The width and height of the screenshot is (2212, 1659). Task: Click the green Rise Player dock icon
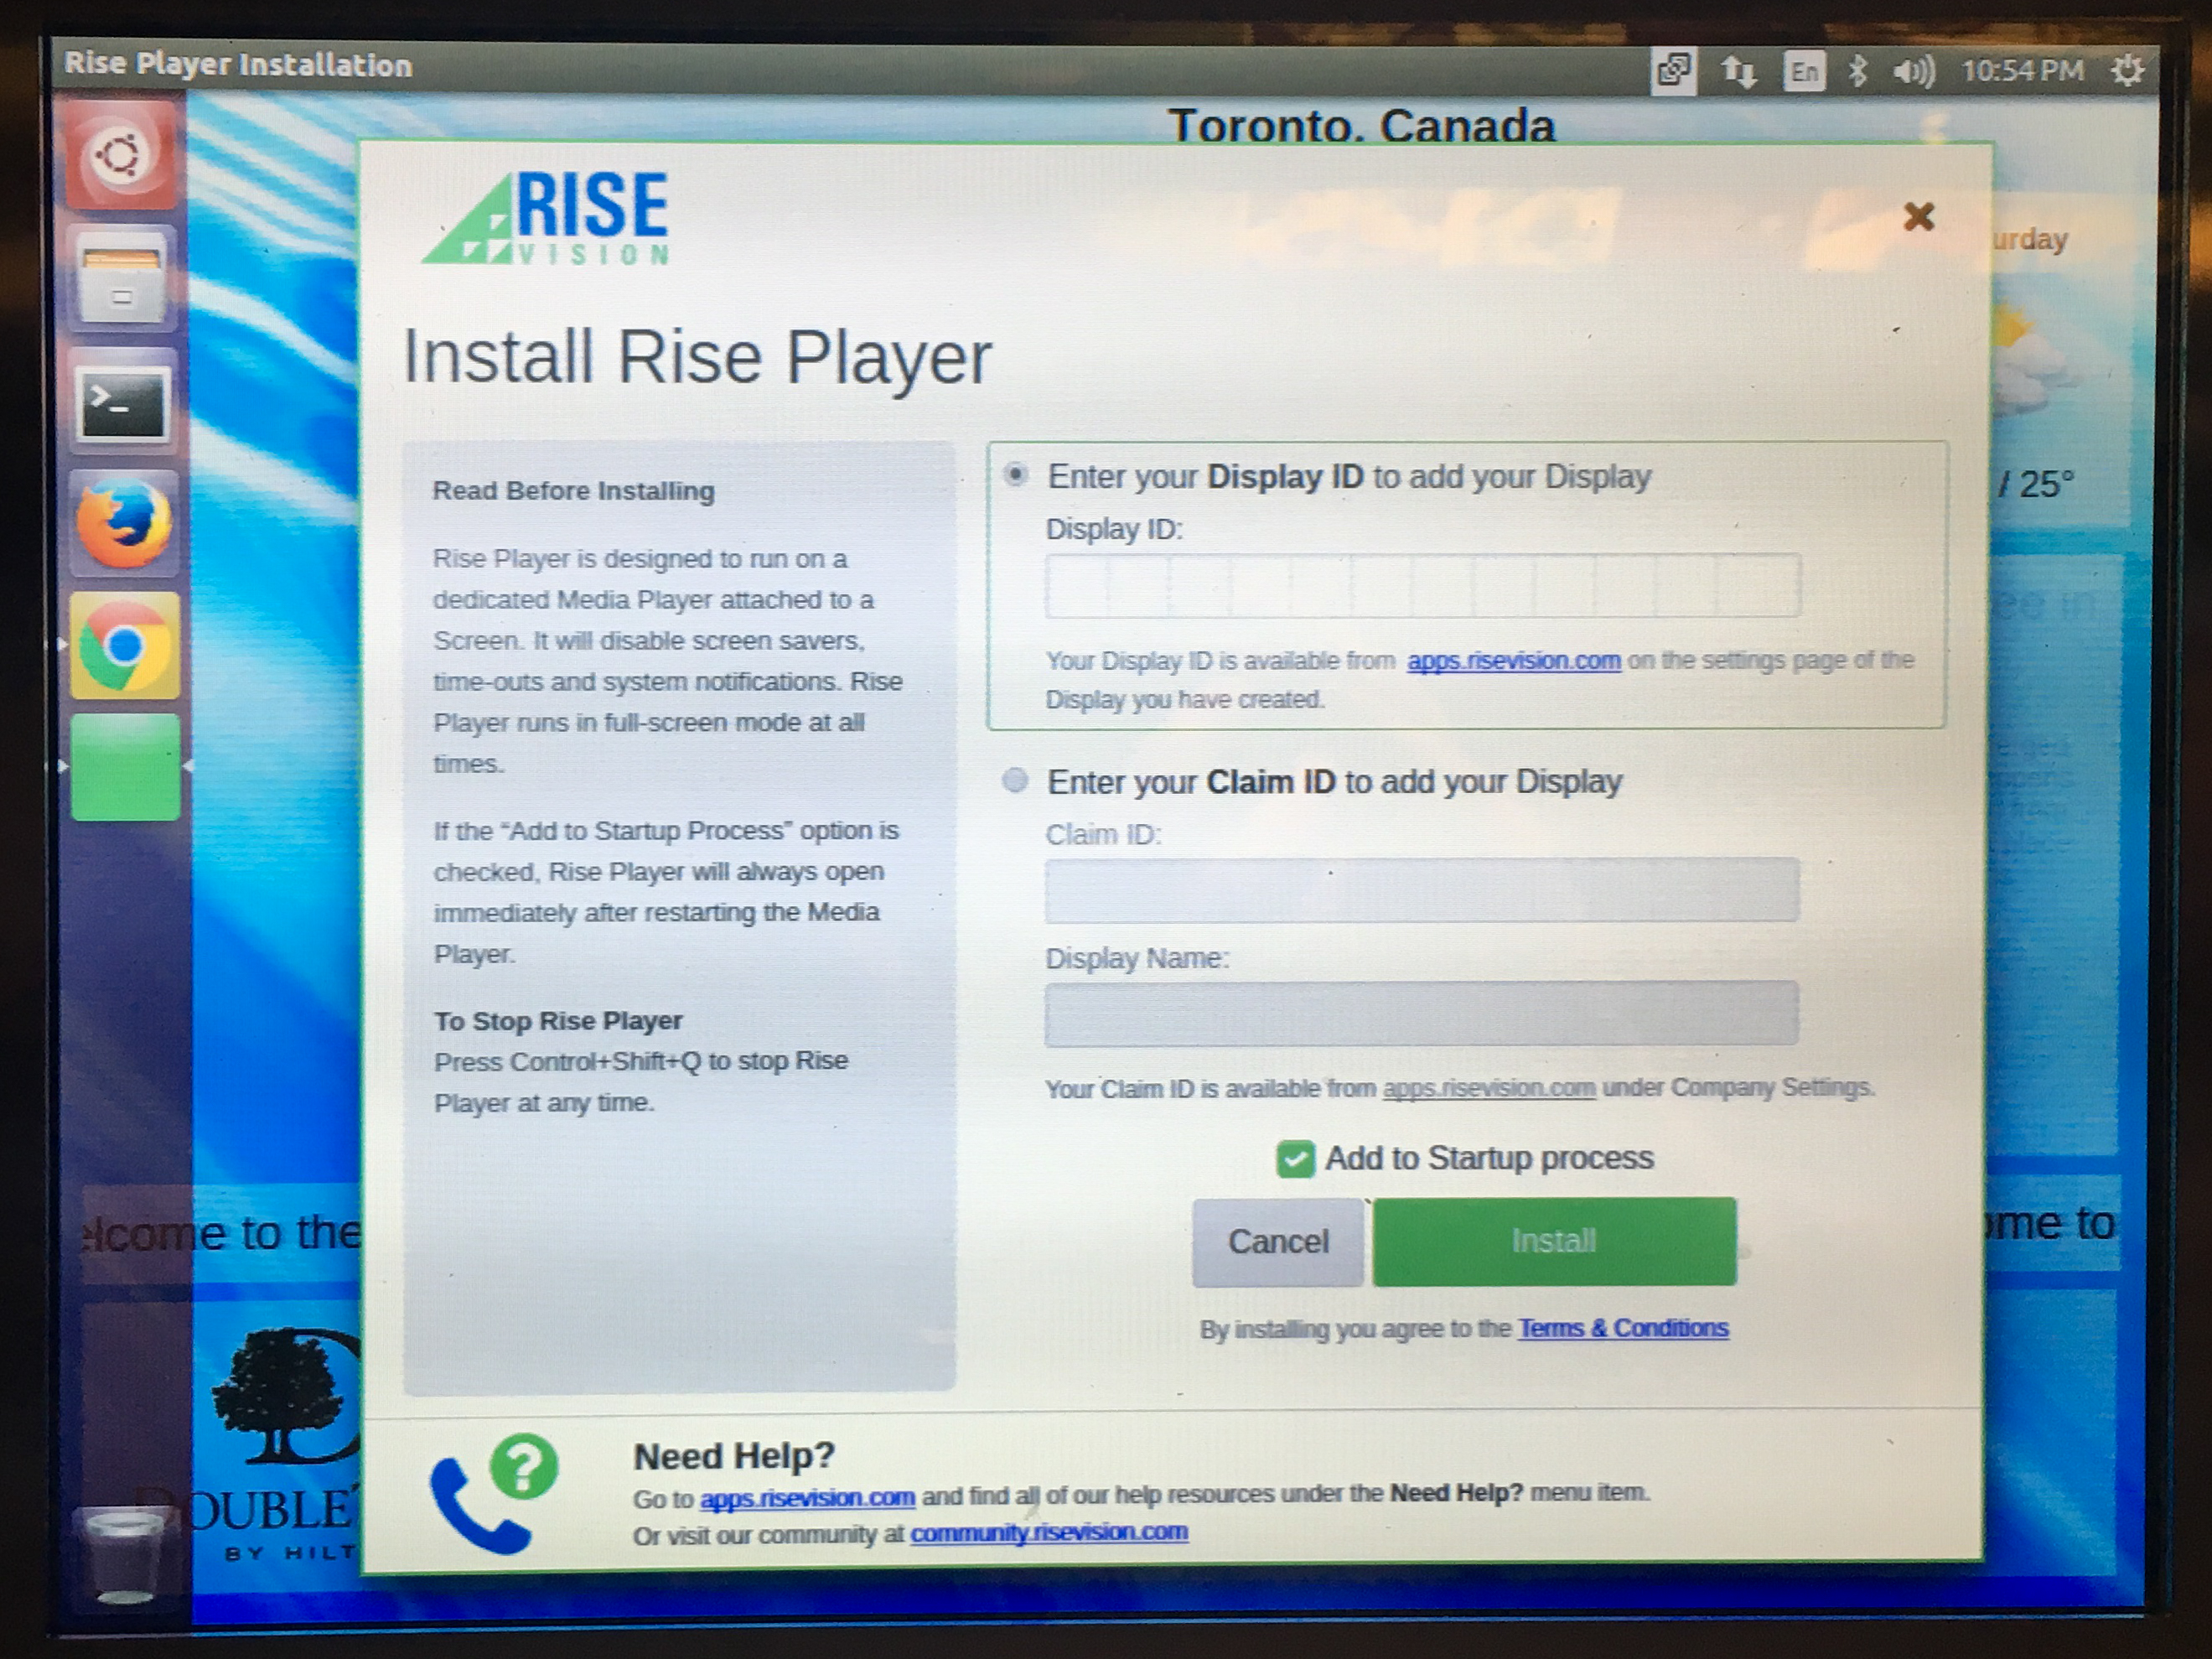click(x=126, y=768)
